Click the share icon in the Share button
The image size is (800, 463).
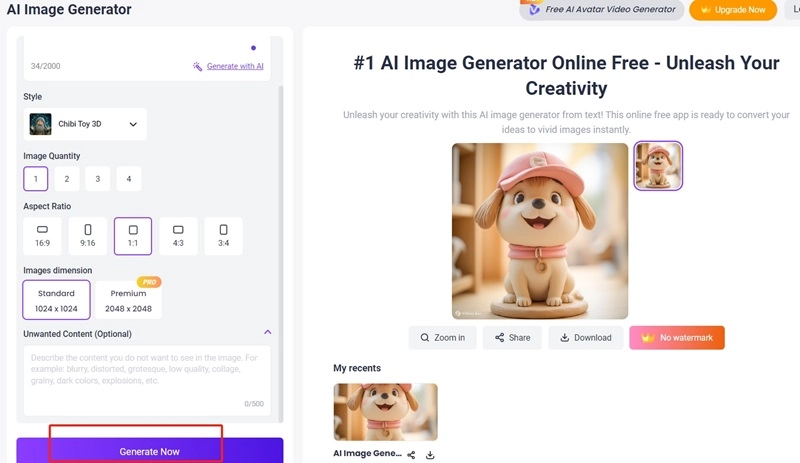point(499,337)
